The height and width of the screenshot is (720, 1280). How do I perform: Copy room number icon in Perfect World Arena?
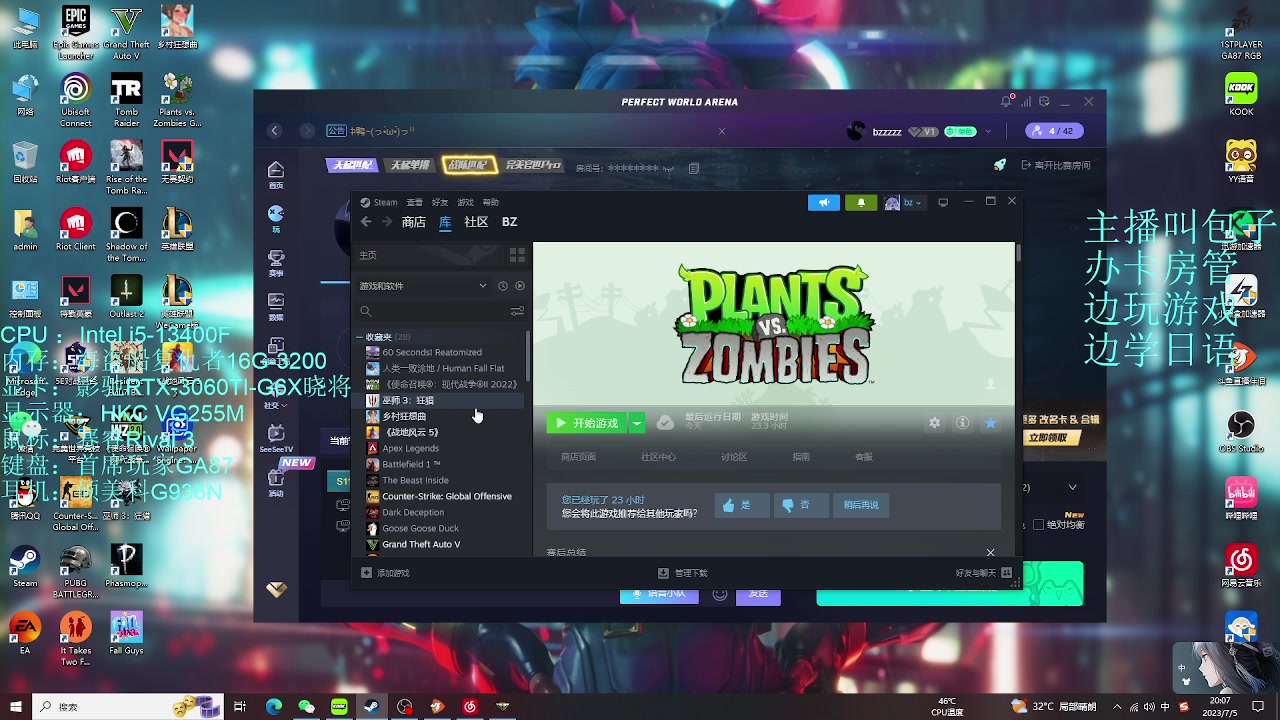click(693, 168)
